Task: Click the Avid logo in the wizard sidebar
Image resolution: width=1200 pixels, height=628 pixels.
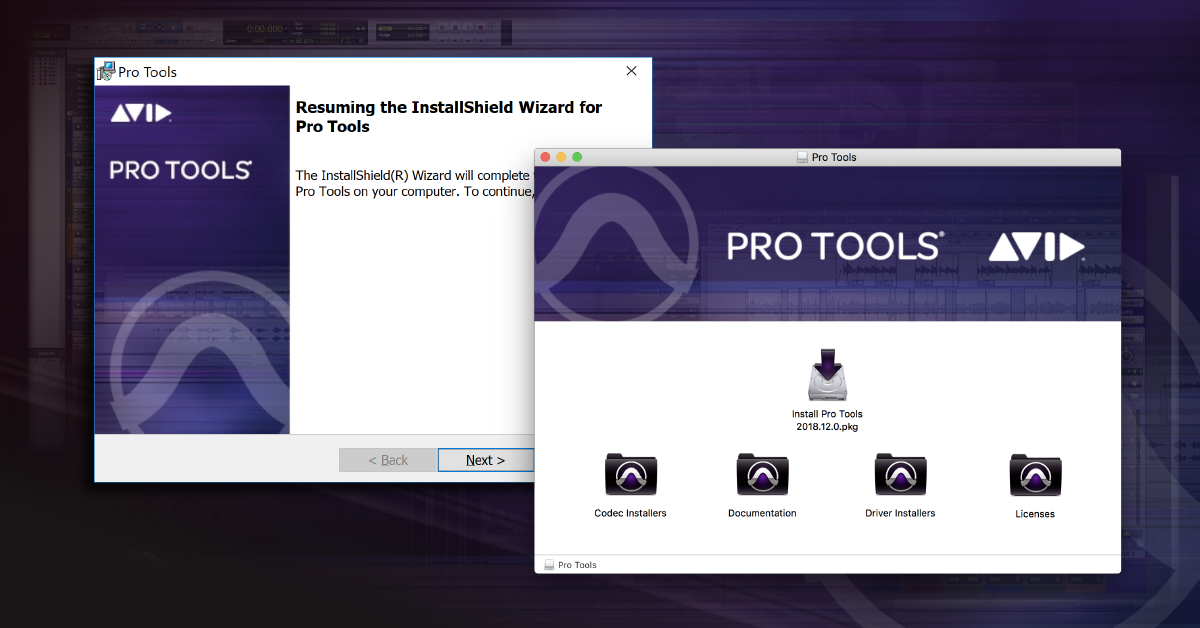Action: tap(141, 113)
